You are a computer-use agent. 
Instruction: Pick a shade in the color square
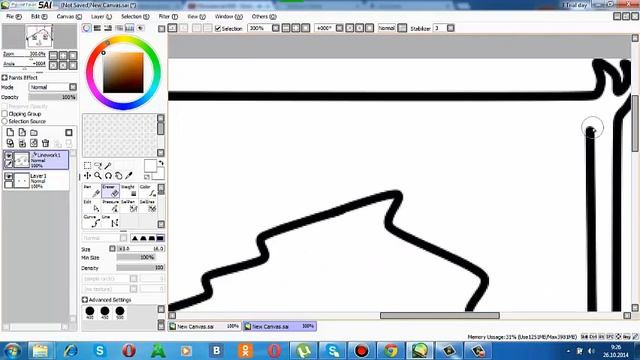[123, 73]
